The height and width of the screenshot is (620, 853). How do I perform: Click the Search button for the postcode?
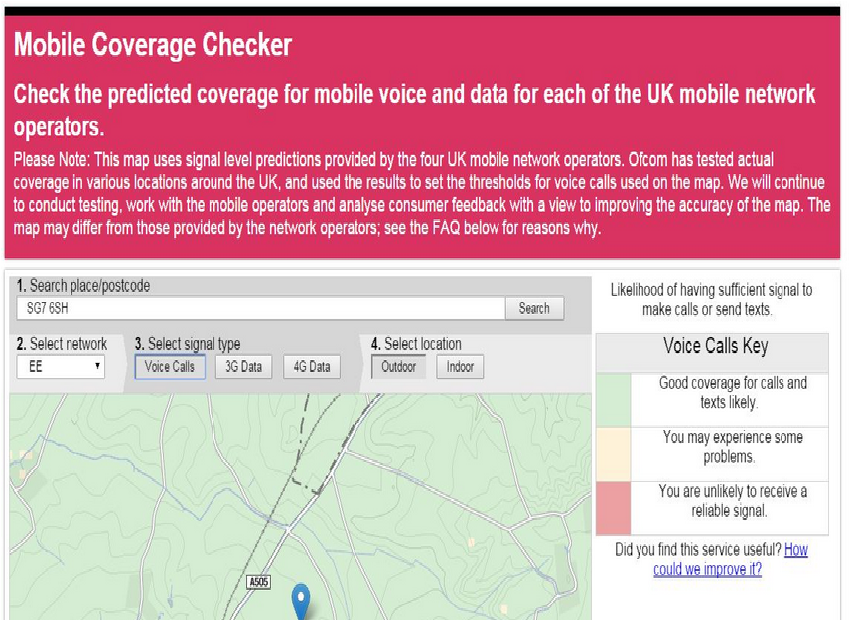[535, 309]
